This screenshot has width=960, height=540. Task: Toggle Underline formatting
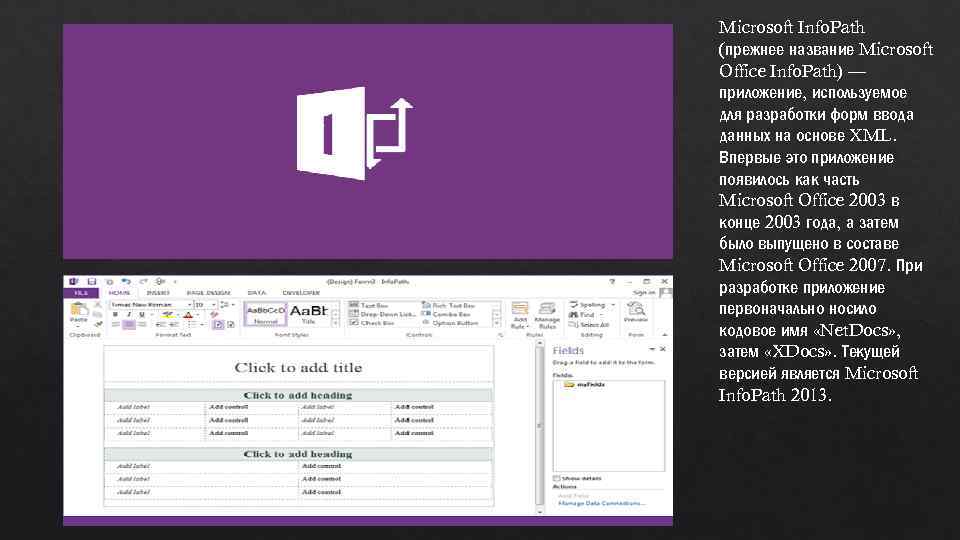tap(141, 314)
